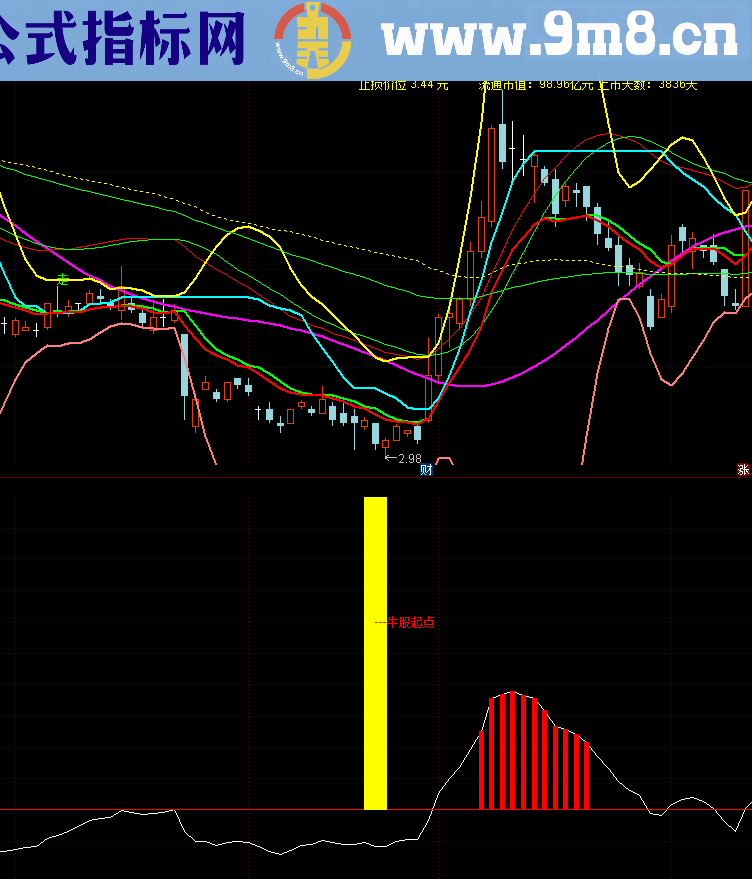Click the circular coin logo in banner

(x=313, y=39)
